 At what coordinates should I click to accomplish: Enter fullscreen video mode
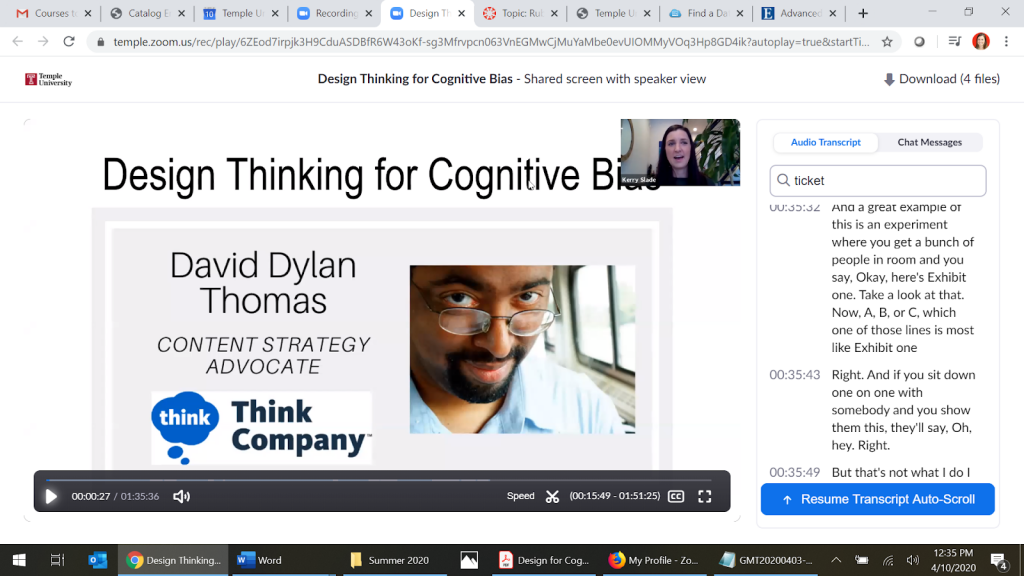(x=705, y=496)
